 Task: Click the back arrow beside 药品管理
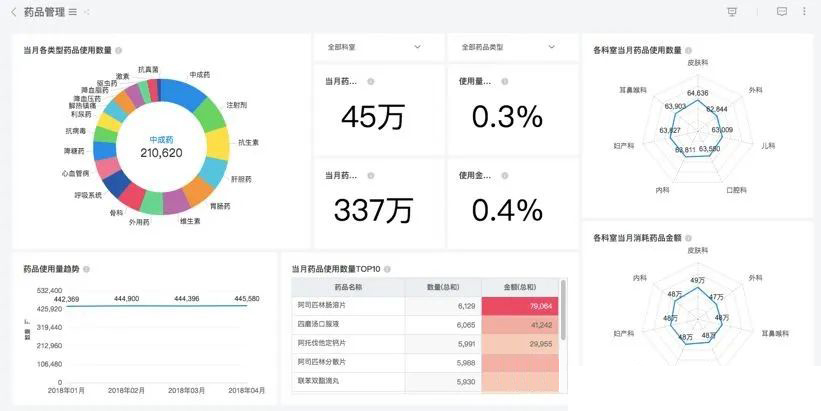coord(13,12)
